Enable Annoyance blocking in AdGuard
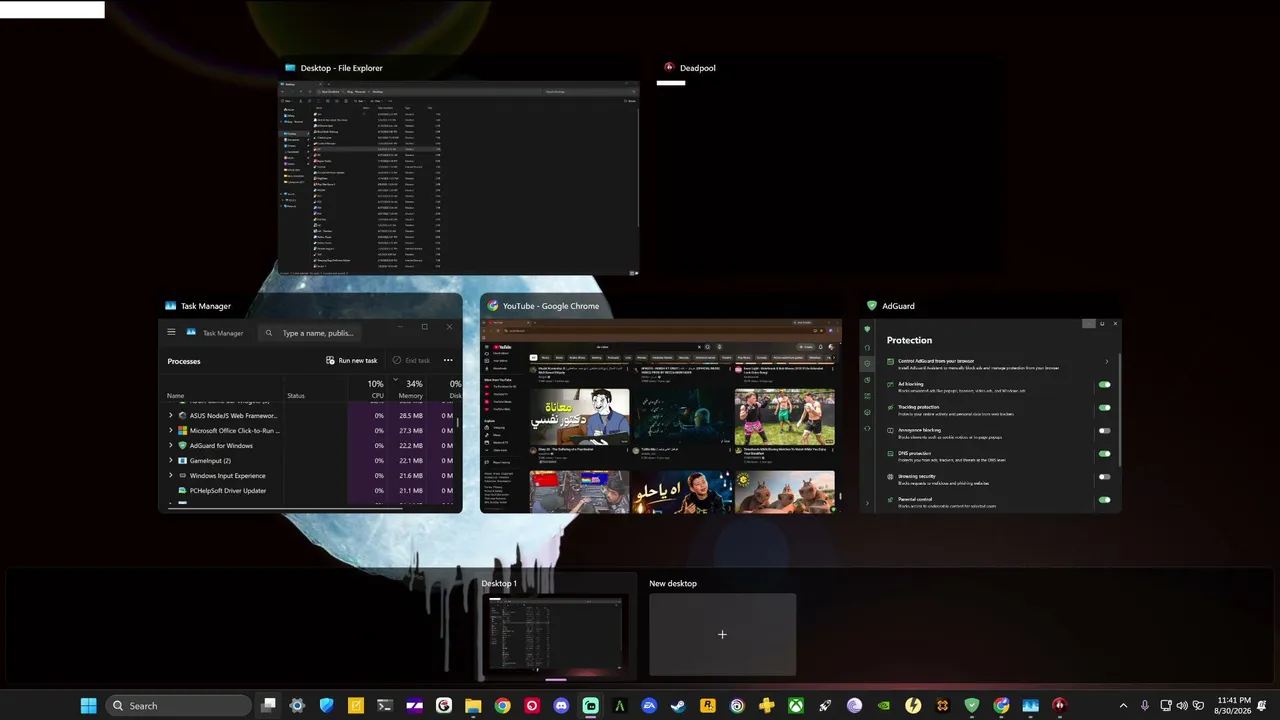 click(1104, 430)
